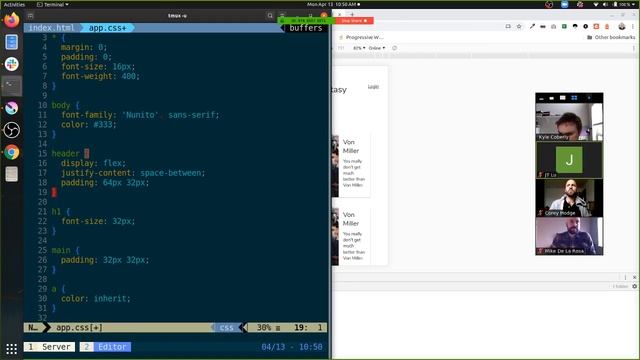Launch OBS Studio from the dock
This screenshot has height=360, width=640.
[x=11, y=130]
